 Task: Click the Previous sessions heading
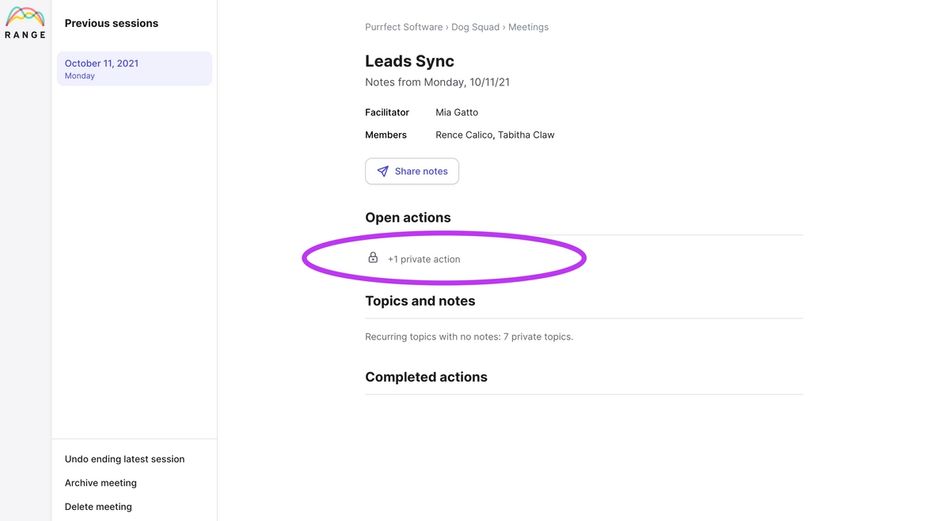click(111, 23)
